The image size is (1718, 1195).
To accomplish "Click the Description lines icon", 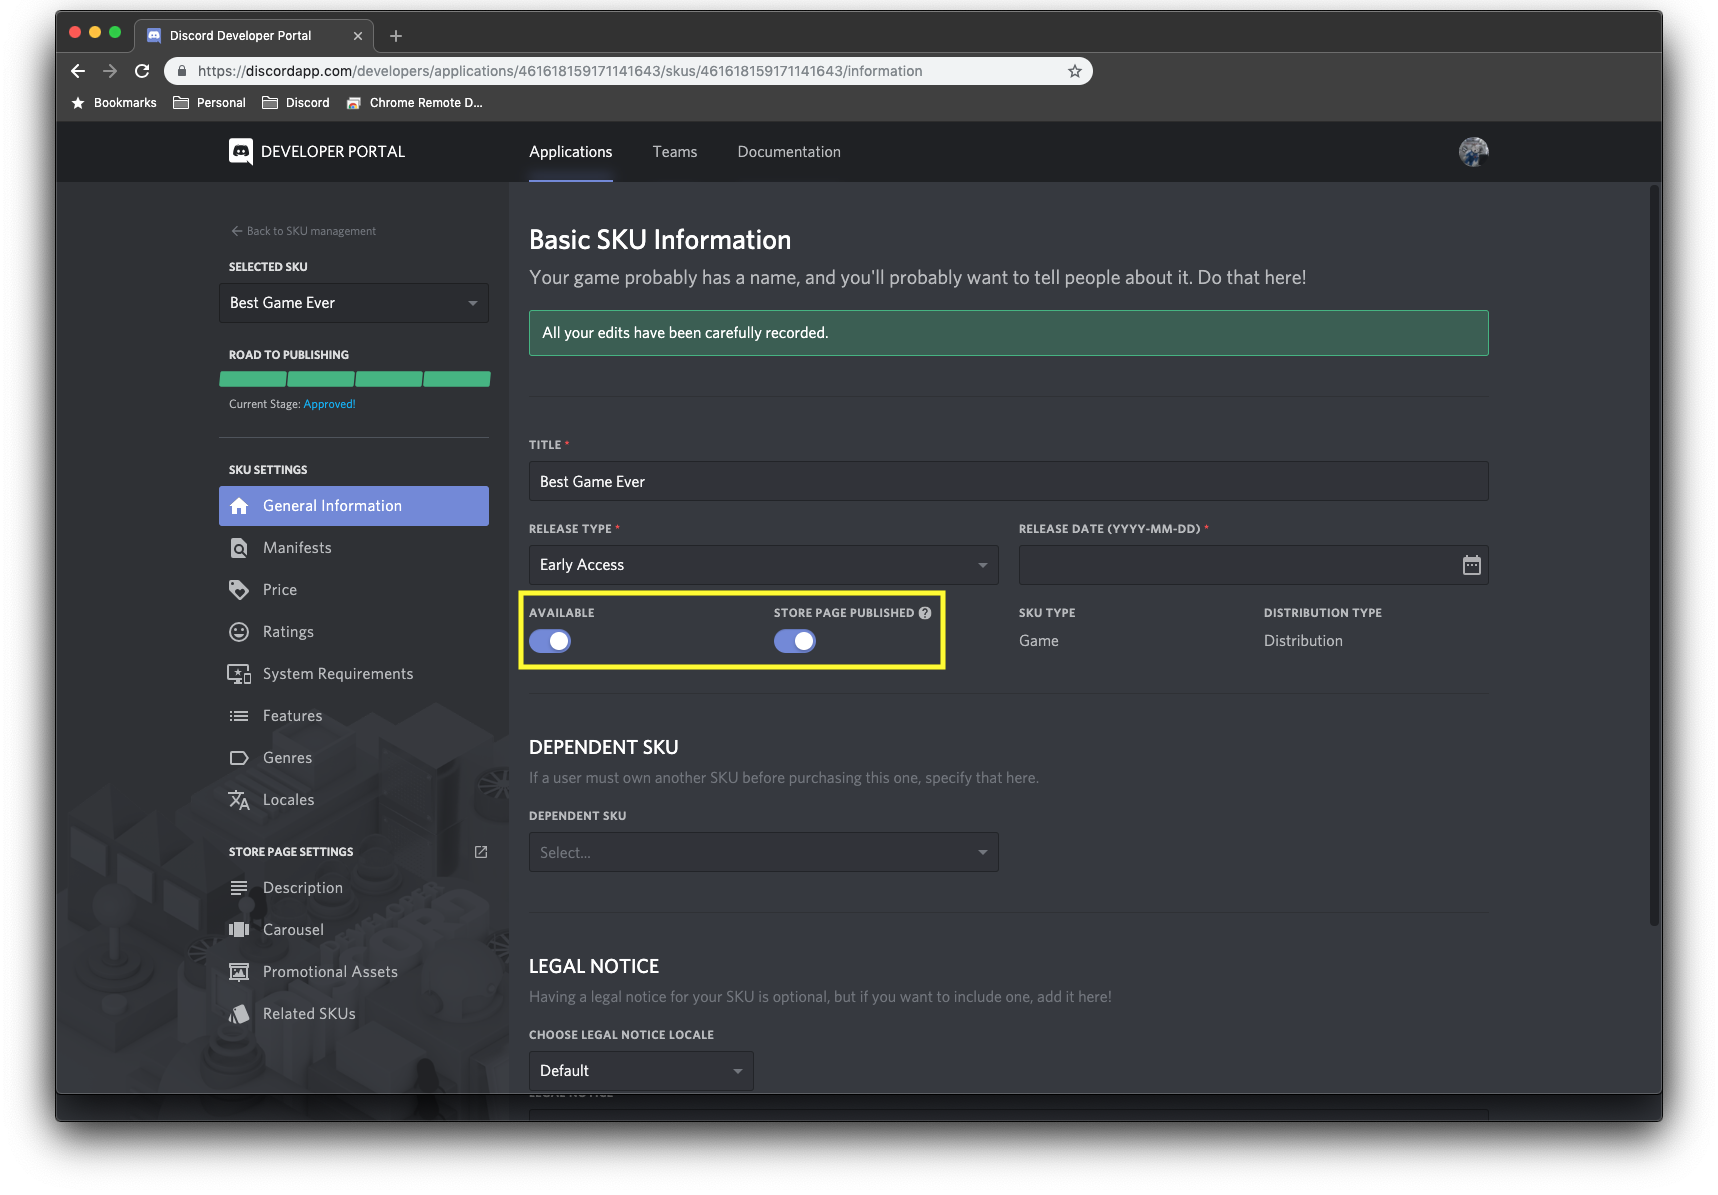I will [x=239, y=888].
